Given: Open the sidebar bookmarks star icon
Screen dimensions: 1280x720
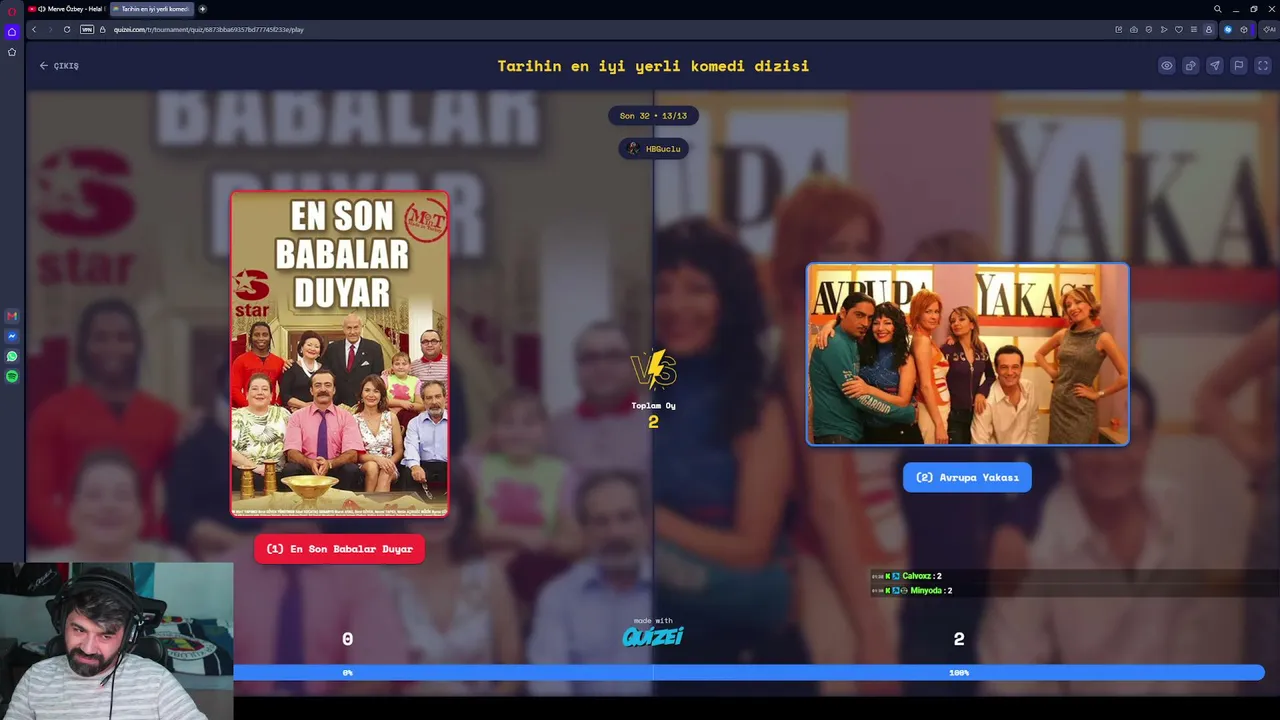Looking at the screenshot, I should coord(12,52).
